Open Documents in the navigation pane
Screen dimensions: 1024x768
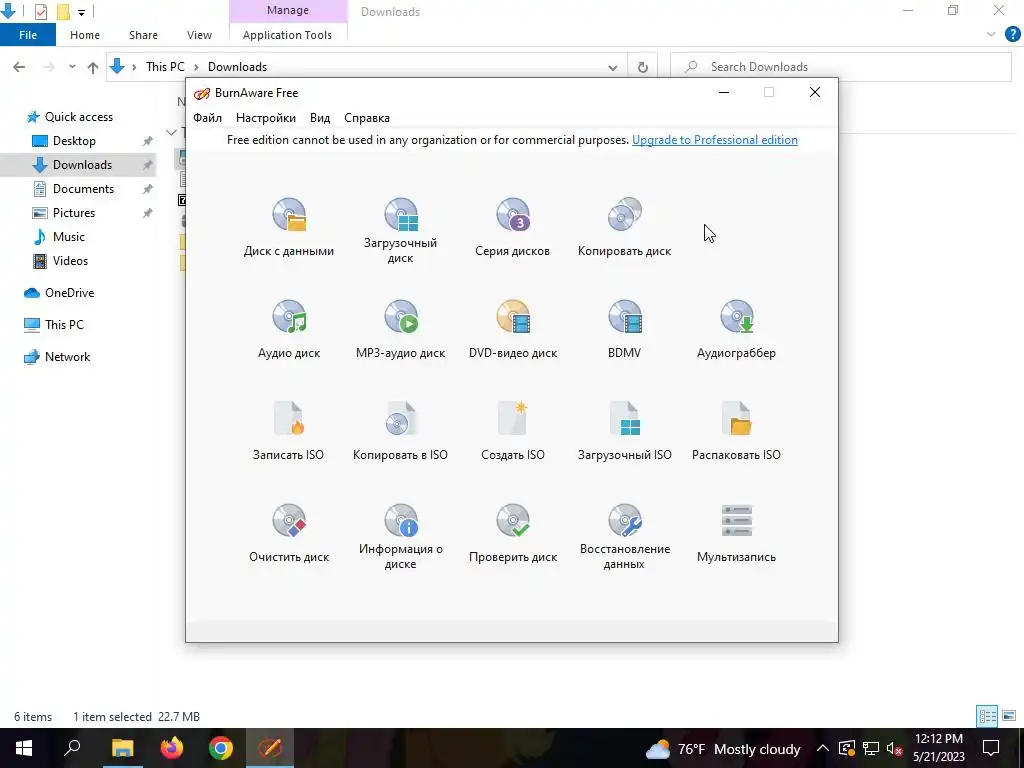83,189
